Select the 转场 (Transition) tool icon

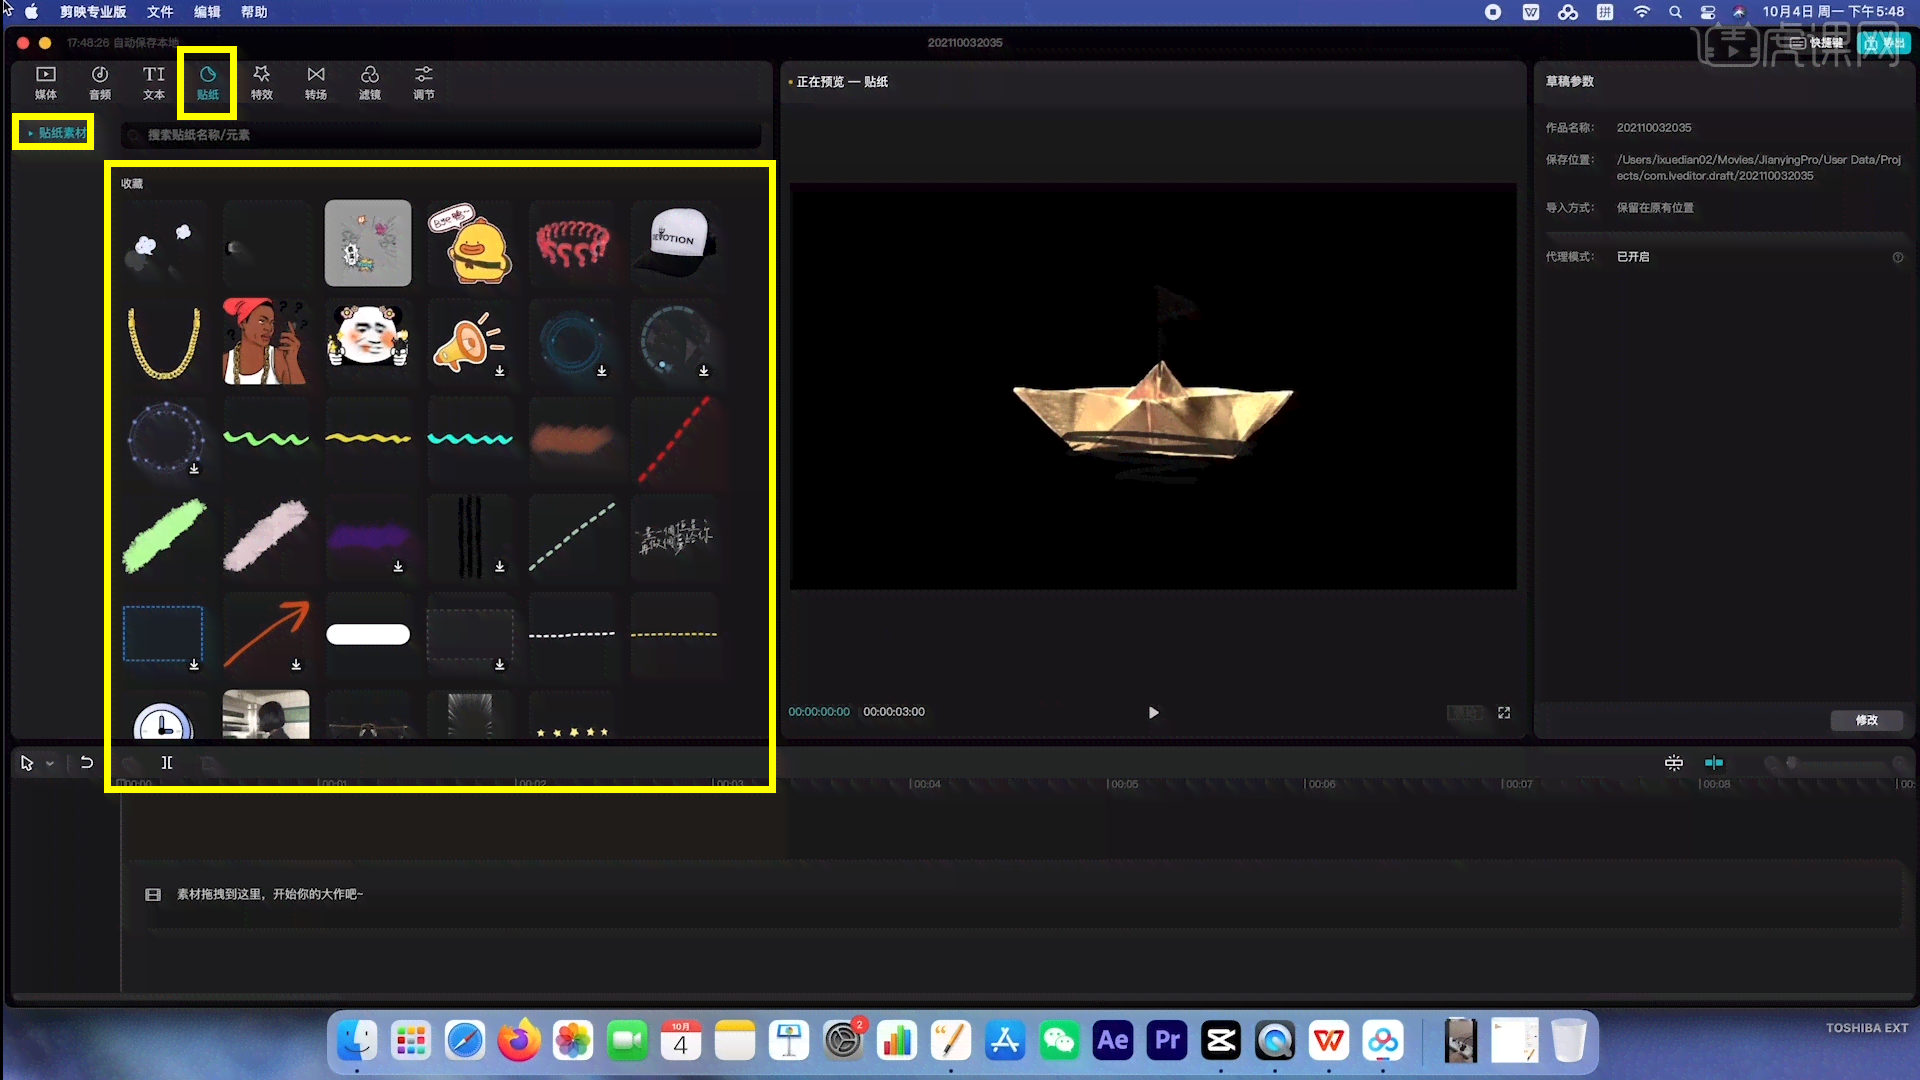tap(315, 82)
